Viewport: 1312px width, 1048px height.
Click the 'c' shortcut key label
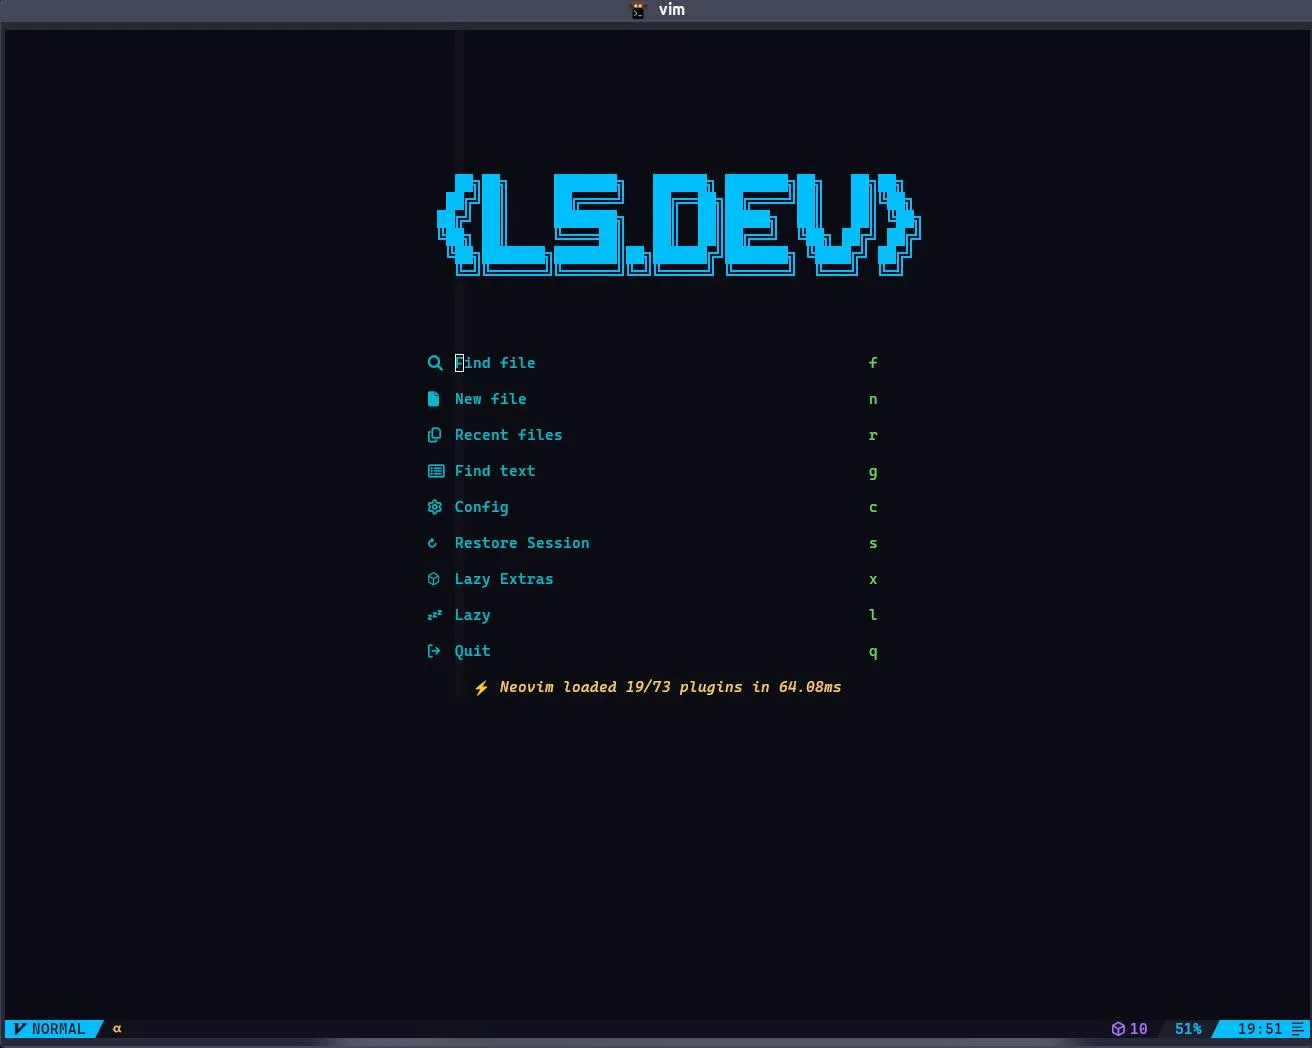873,507
